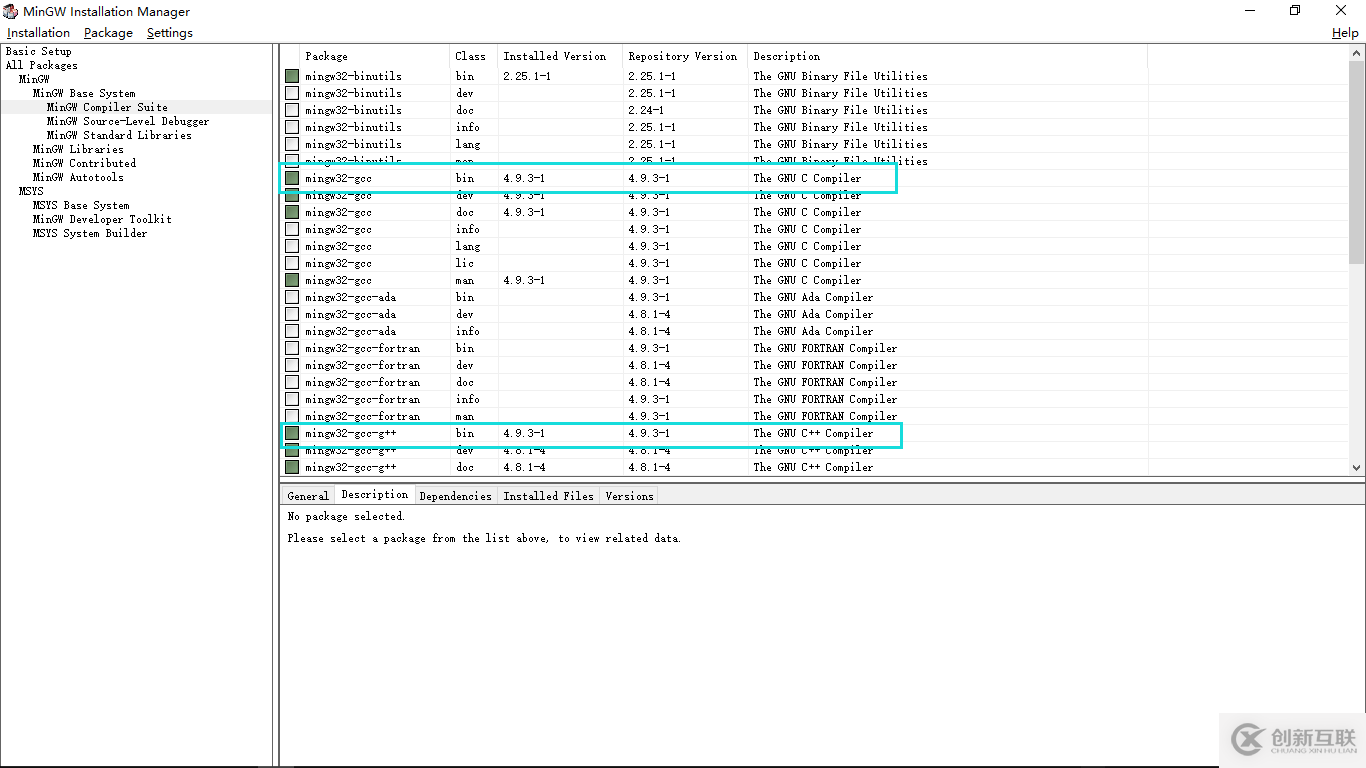Switch to the Versions tab

(629, 496)
